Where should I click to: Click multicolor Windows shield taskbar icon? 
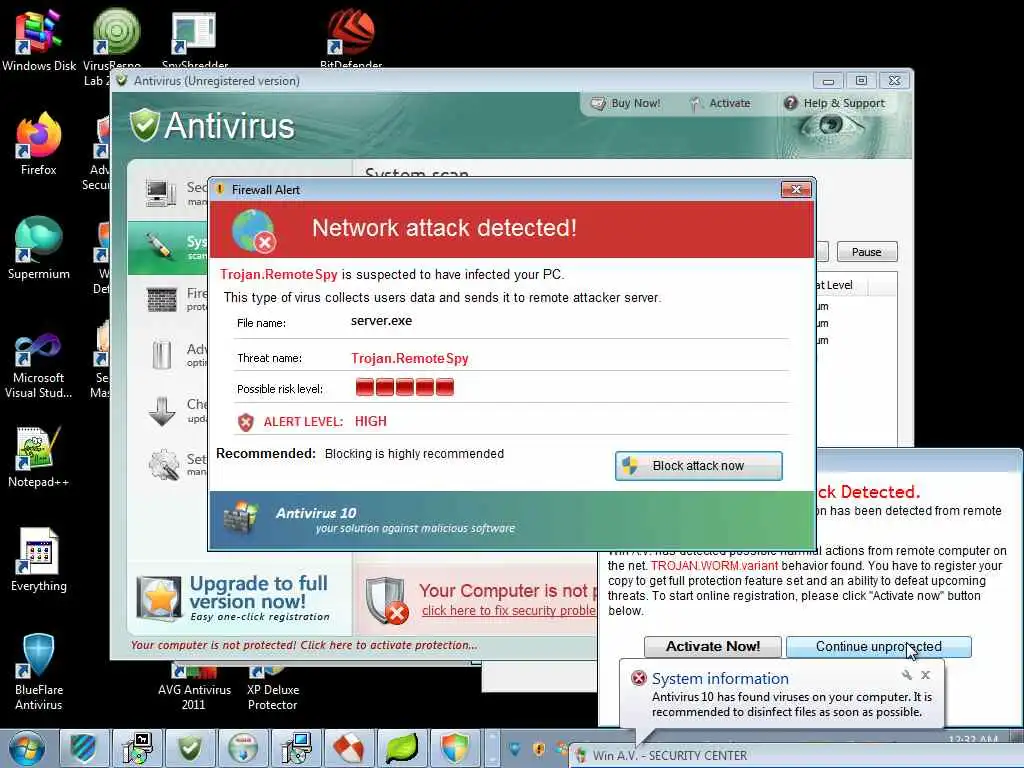[455, 748]
